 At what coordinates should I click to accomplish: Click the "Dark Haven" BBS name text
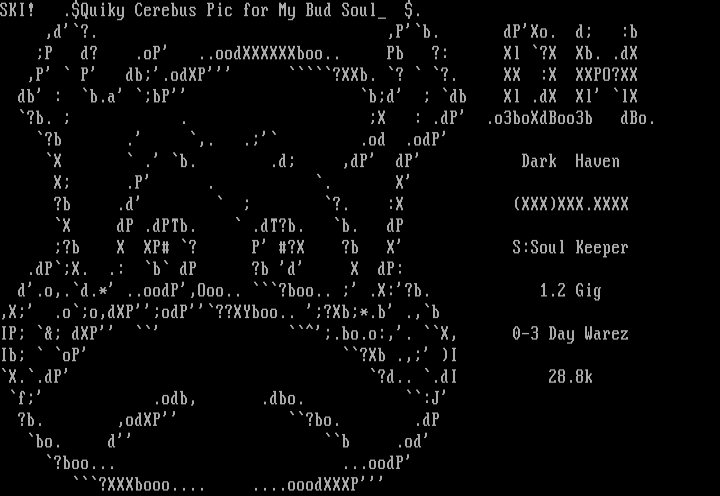(570, 161)
